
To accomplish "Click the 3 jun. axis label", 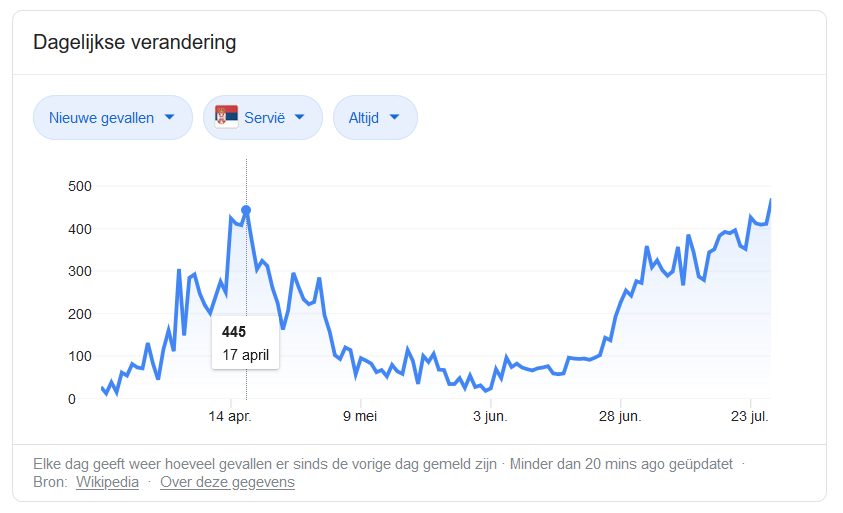I will pyautogui.click(x=490, y=416).
